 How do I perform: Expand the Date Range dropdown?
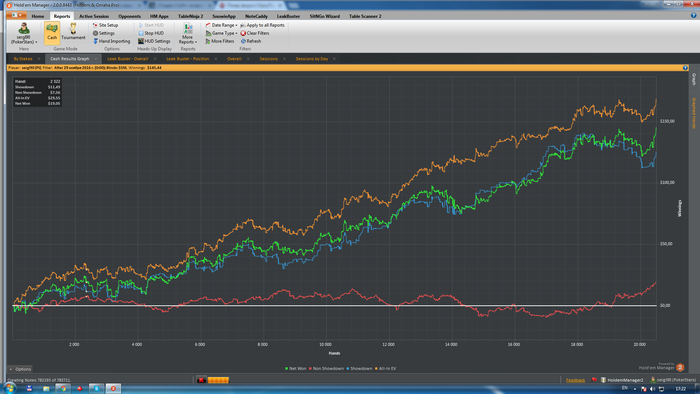pos(221,25)
